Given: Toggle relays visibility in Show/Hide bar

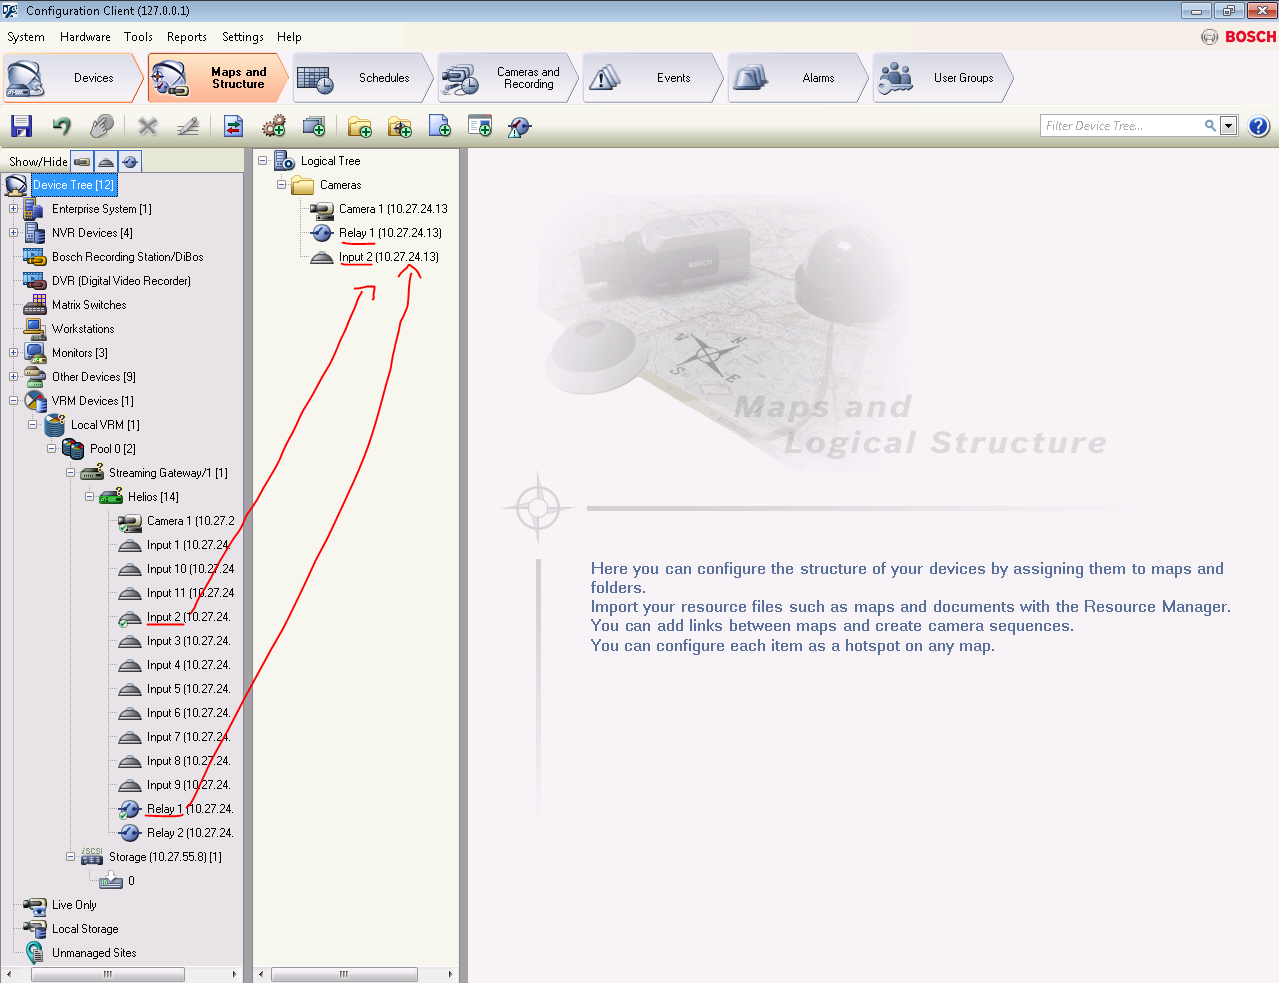Looking at the screenshot, I should 130,161.
